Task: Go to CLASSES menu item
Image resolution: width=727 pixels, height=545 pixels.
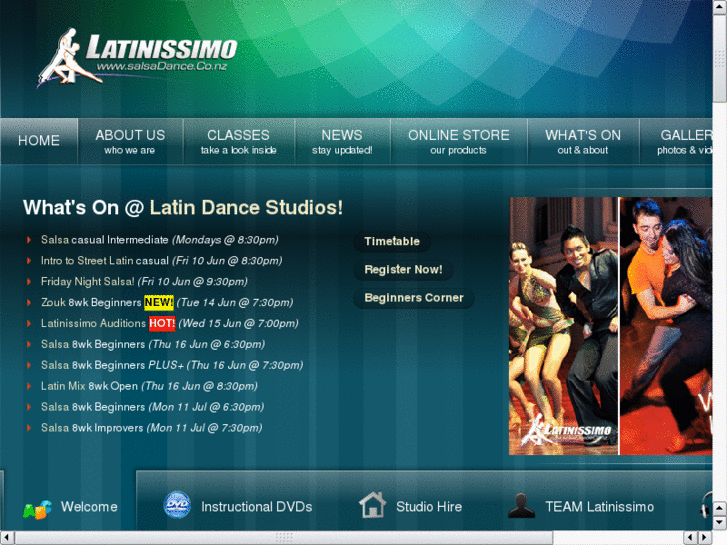Action: (x=239, y=141)
